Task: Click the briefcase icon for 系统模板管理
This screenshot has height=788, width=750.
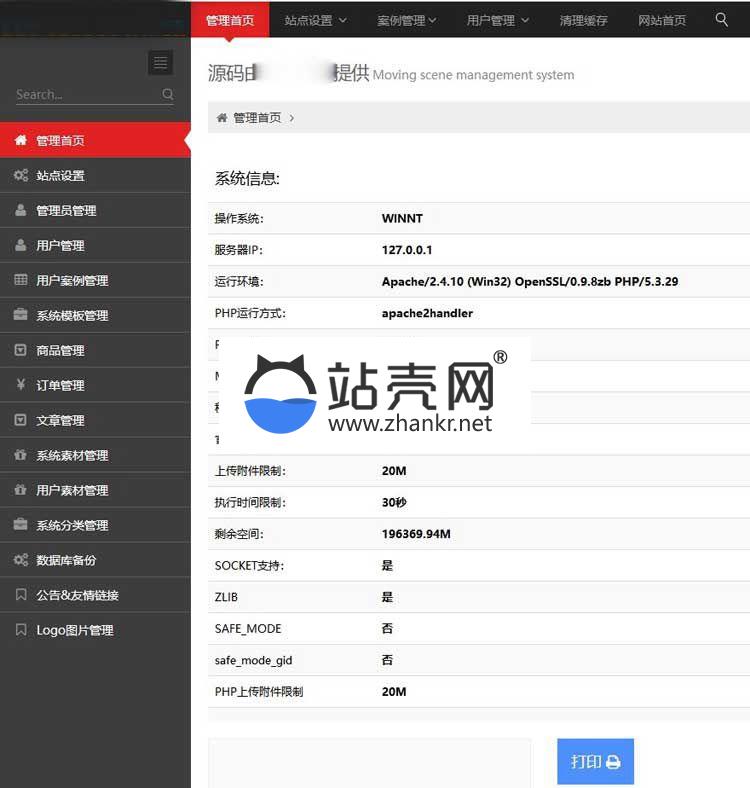Action: (x=21, y=315)
